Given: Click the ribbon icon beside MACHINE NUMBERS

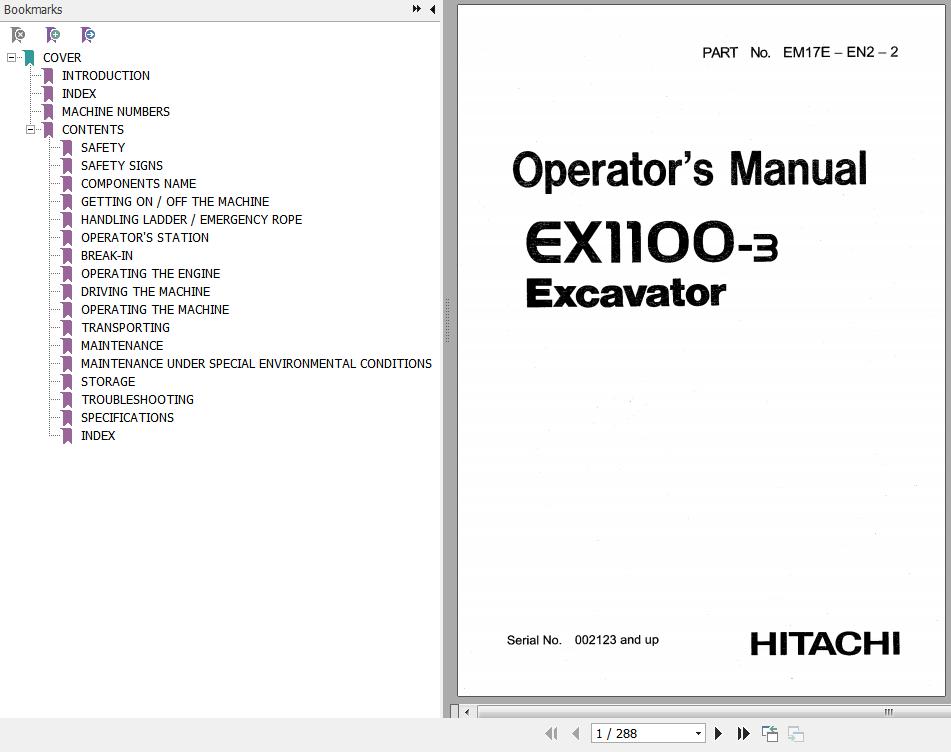Looking at the screenshot, I should coord(49,112).
